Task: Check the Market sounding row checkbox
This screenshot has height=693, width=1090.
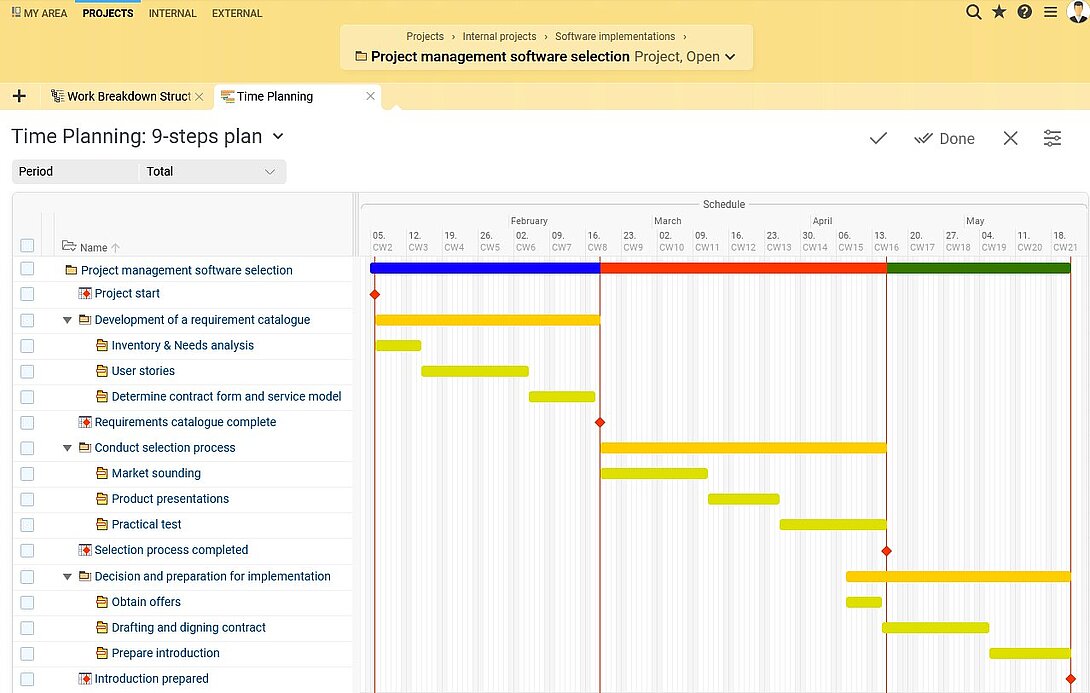Action: (27, 474)
